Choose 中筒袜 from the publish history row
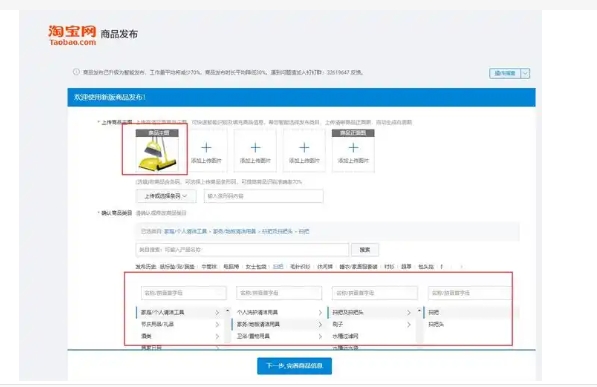Screen dimensions: 597x387 pyautogui.click(x=209, y=267)
